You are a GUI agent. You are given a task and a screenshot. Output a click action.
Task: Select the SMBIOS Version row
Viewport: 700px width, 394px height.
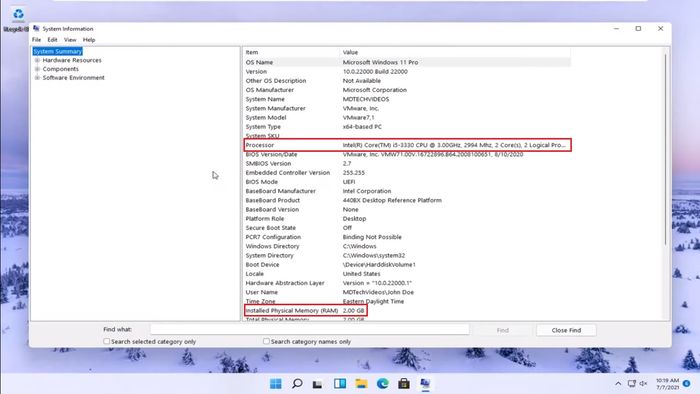click(407, 163)
